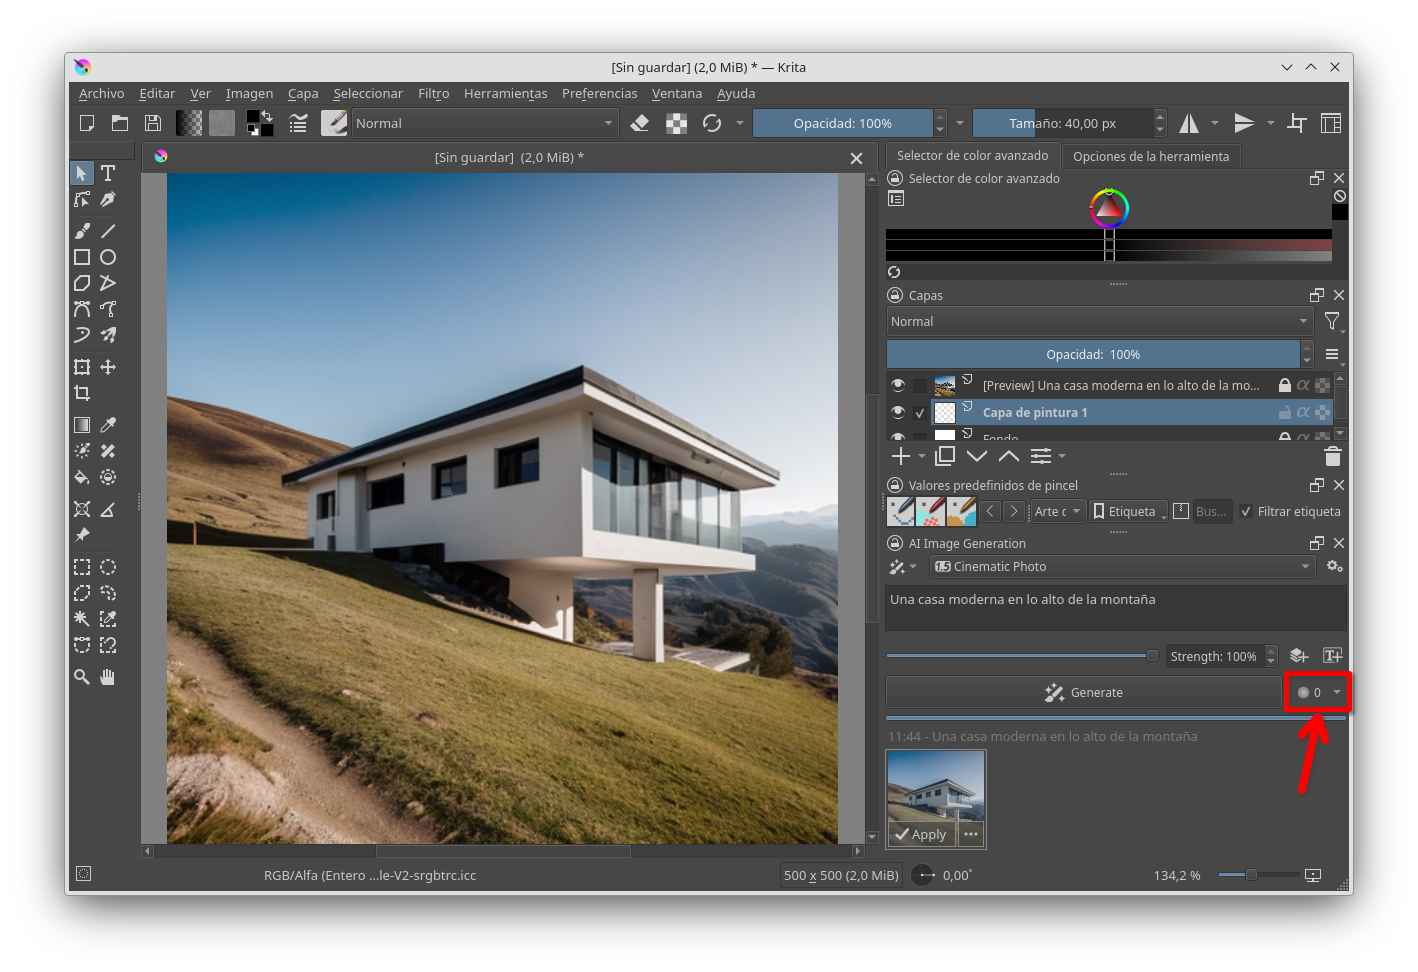Expand the add layer type arrow
This screenshot has width=1418, height=972.
pyautogui.click(x=922, y=457)
